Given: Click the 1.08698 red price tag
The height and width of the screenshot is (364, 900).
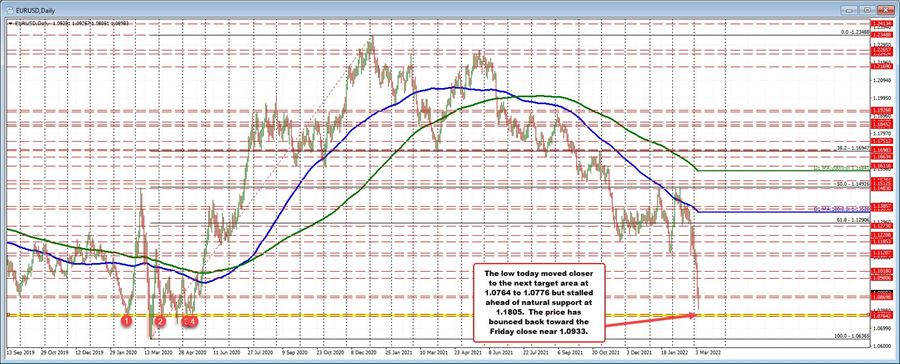Looking at the screenshot, I should coord(882,297).
